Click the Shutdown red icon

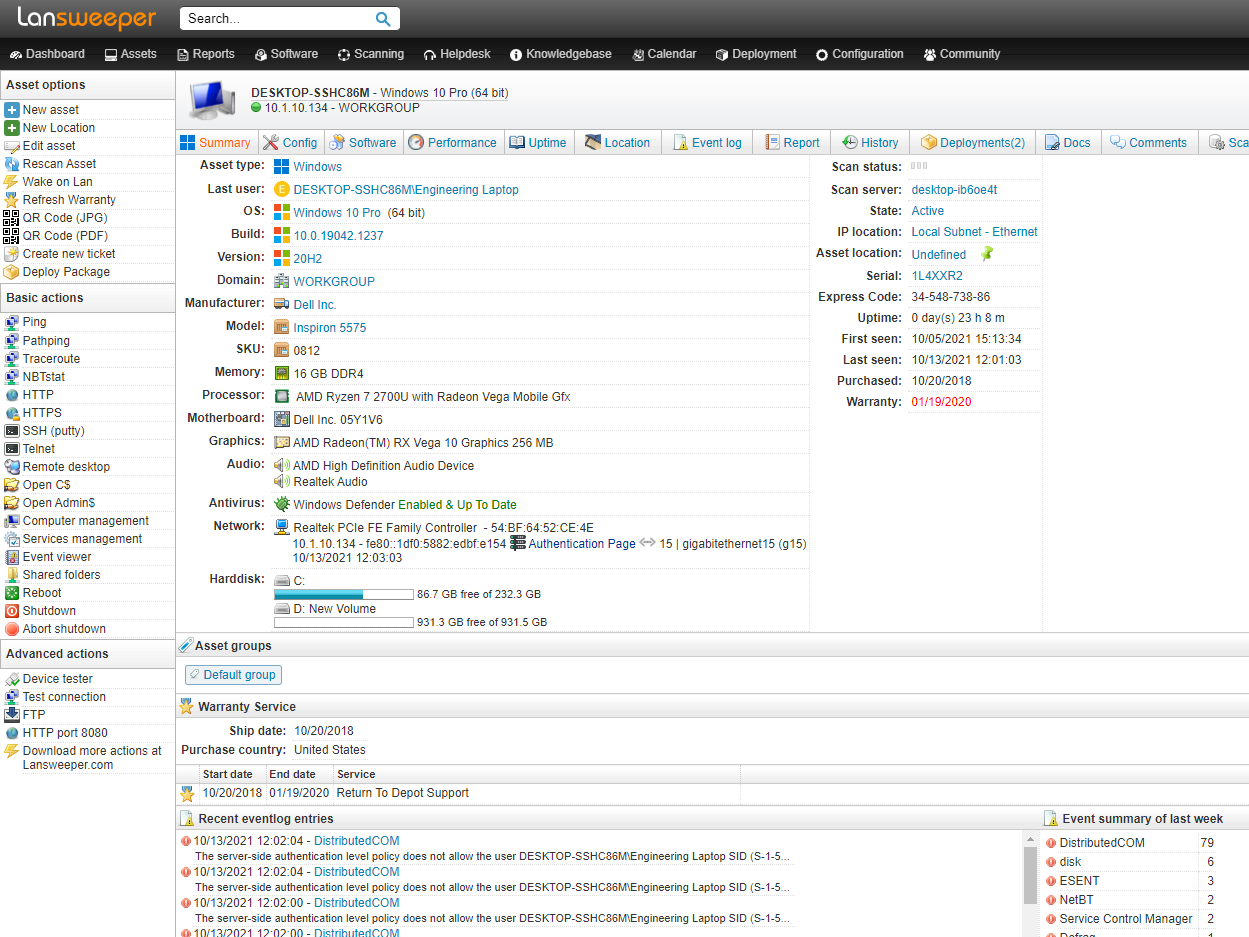coord(12,611)
